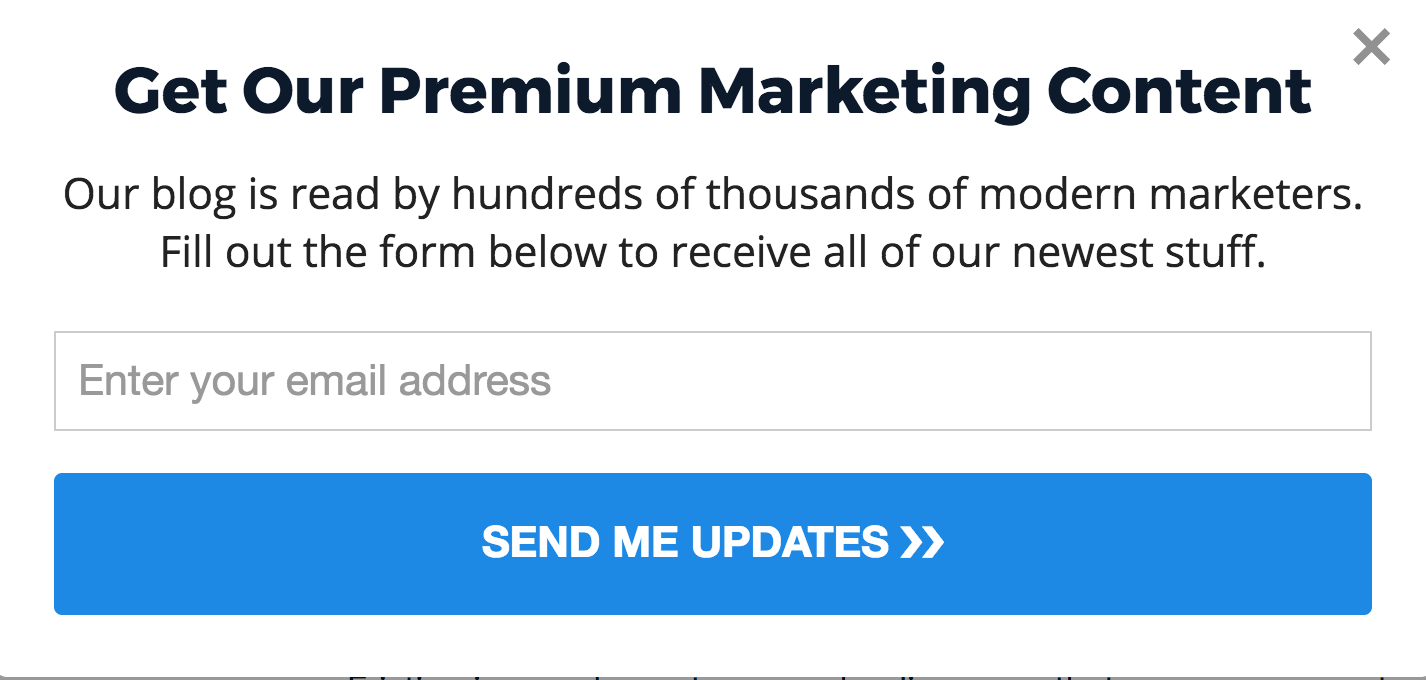This screenshot has width=1426, height=680.
Task: Focus the 'Enter your email address' field
Action: tap(712, 381)
